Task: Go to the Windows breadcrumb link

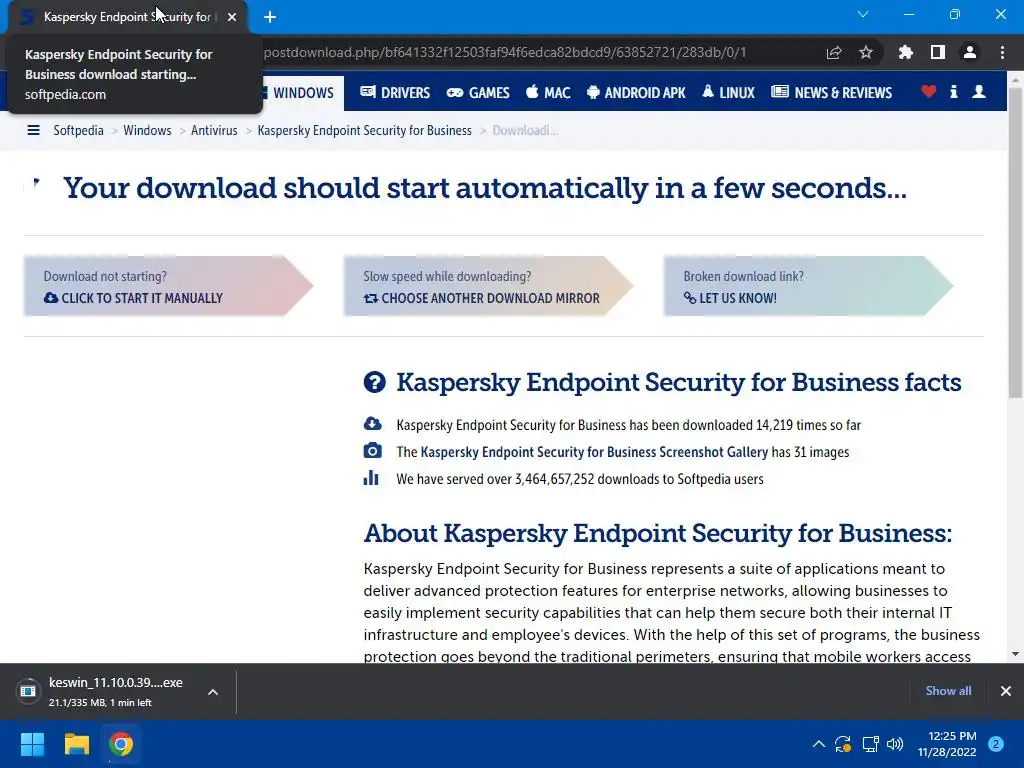Action: (147, 131)
